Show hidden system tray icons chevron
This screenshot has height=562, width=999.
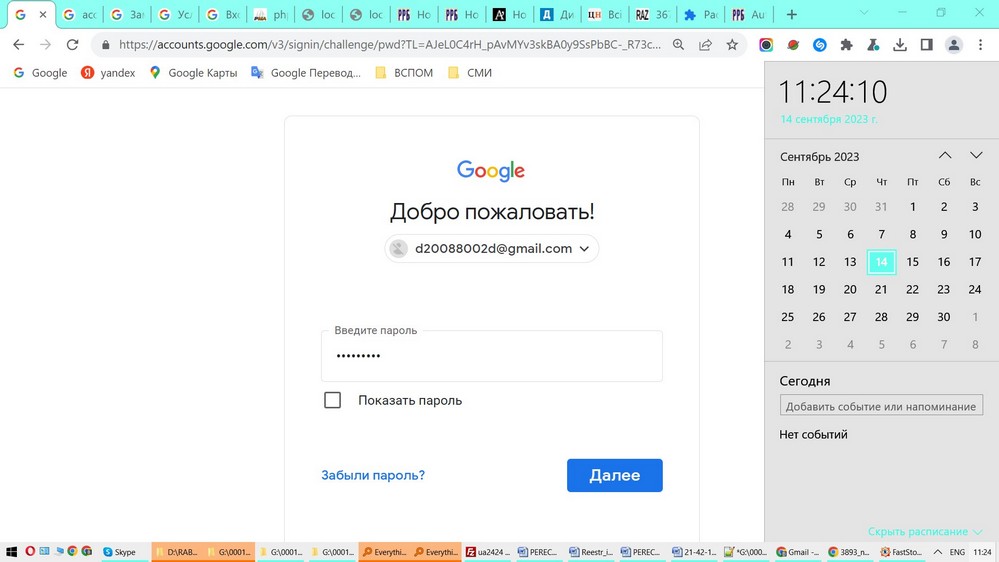[938, 552]
